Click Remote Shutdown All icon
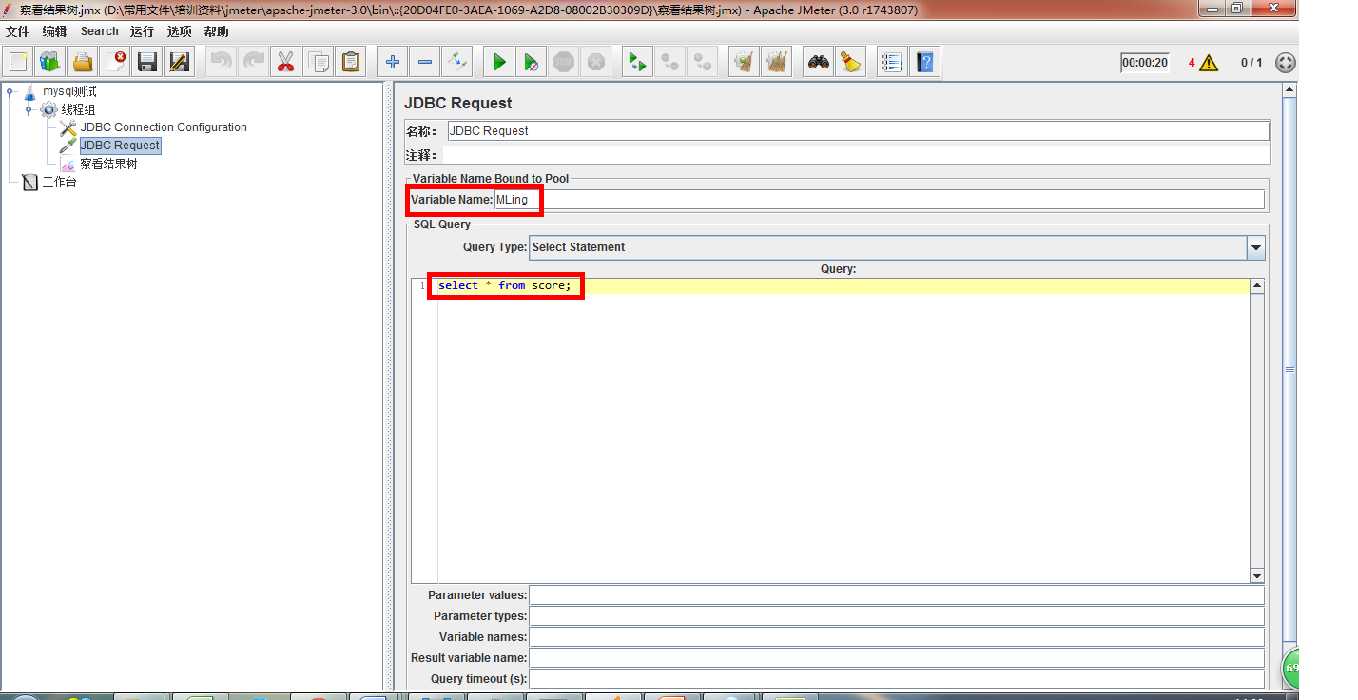 (702, 62)
